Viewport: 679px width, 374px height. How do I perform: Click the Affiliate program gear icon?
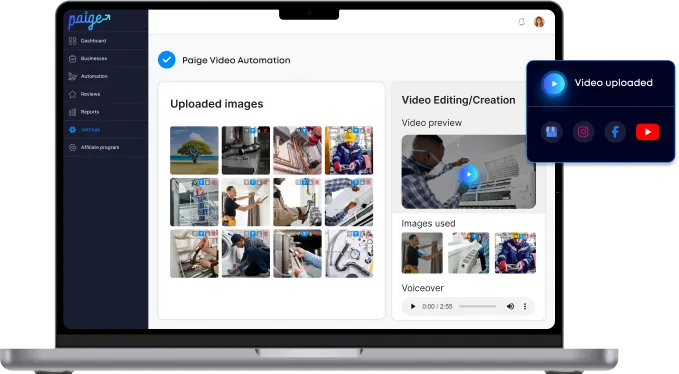coord(72,147)
